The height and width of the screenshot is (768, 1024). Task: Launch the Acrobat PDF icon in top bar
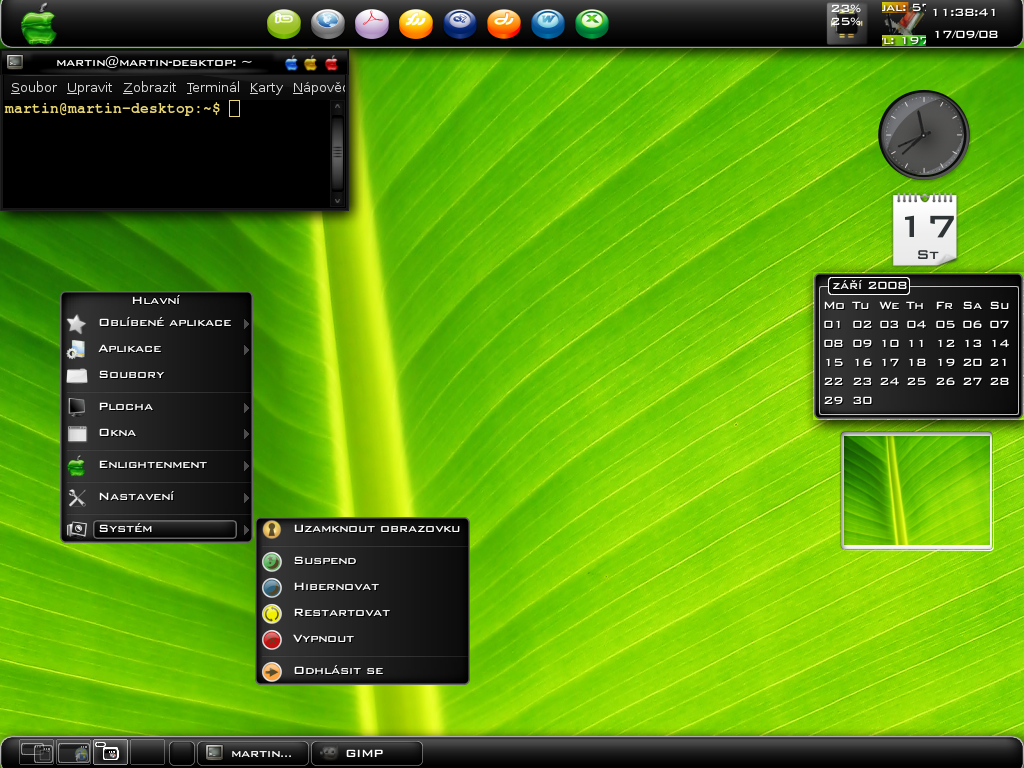(372, 22)
